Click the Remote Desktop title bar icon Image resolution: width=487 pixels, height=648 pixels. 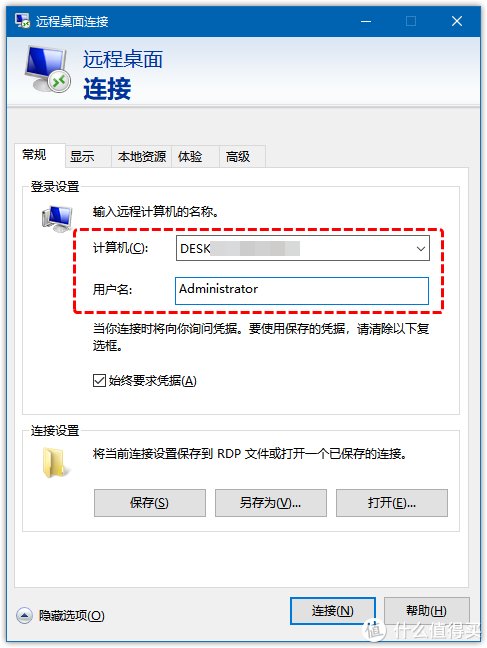point(22,20)
